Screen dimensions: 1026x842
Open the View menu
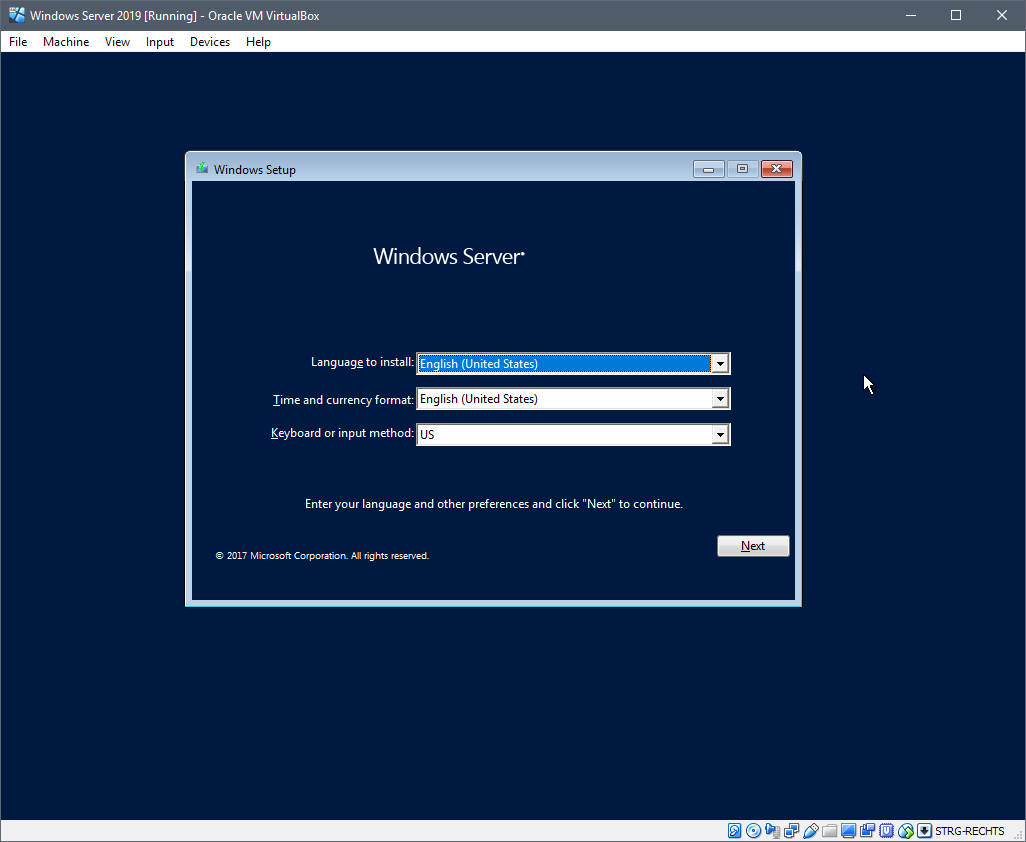[x=117, y=42]
